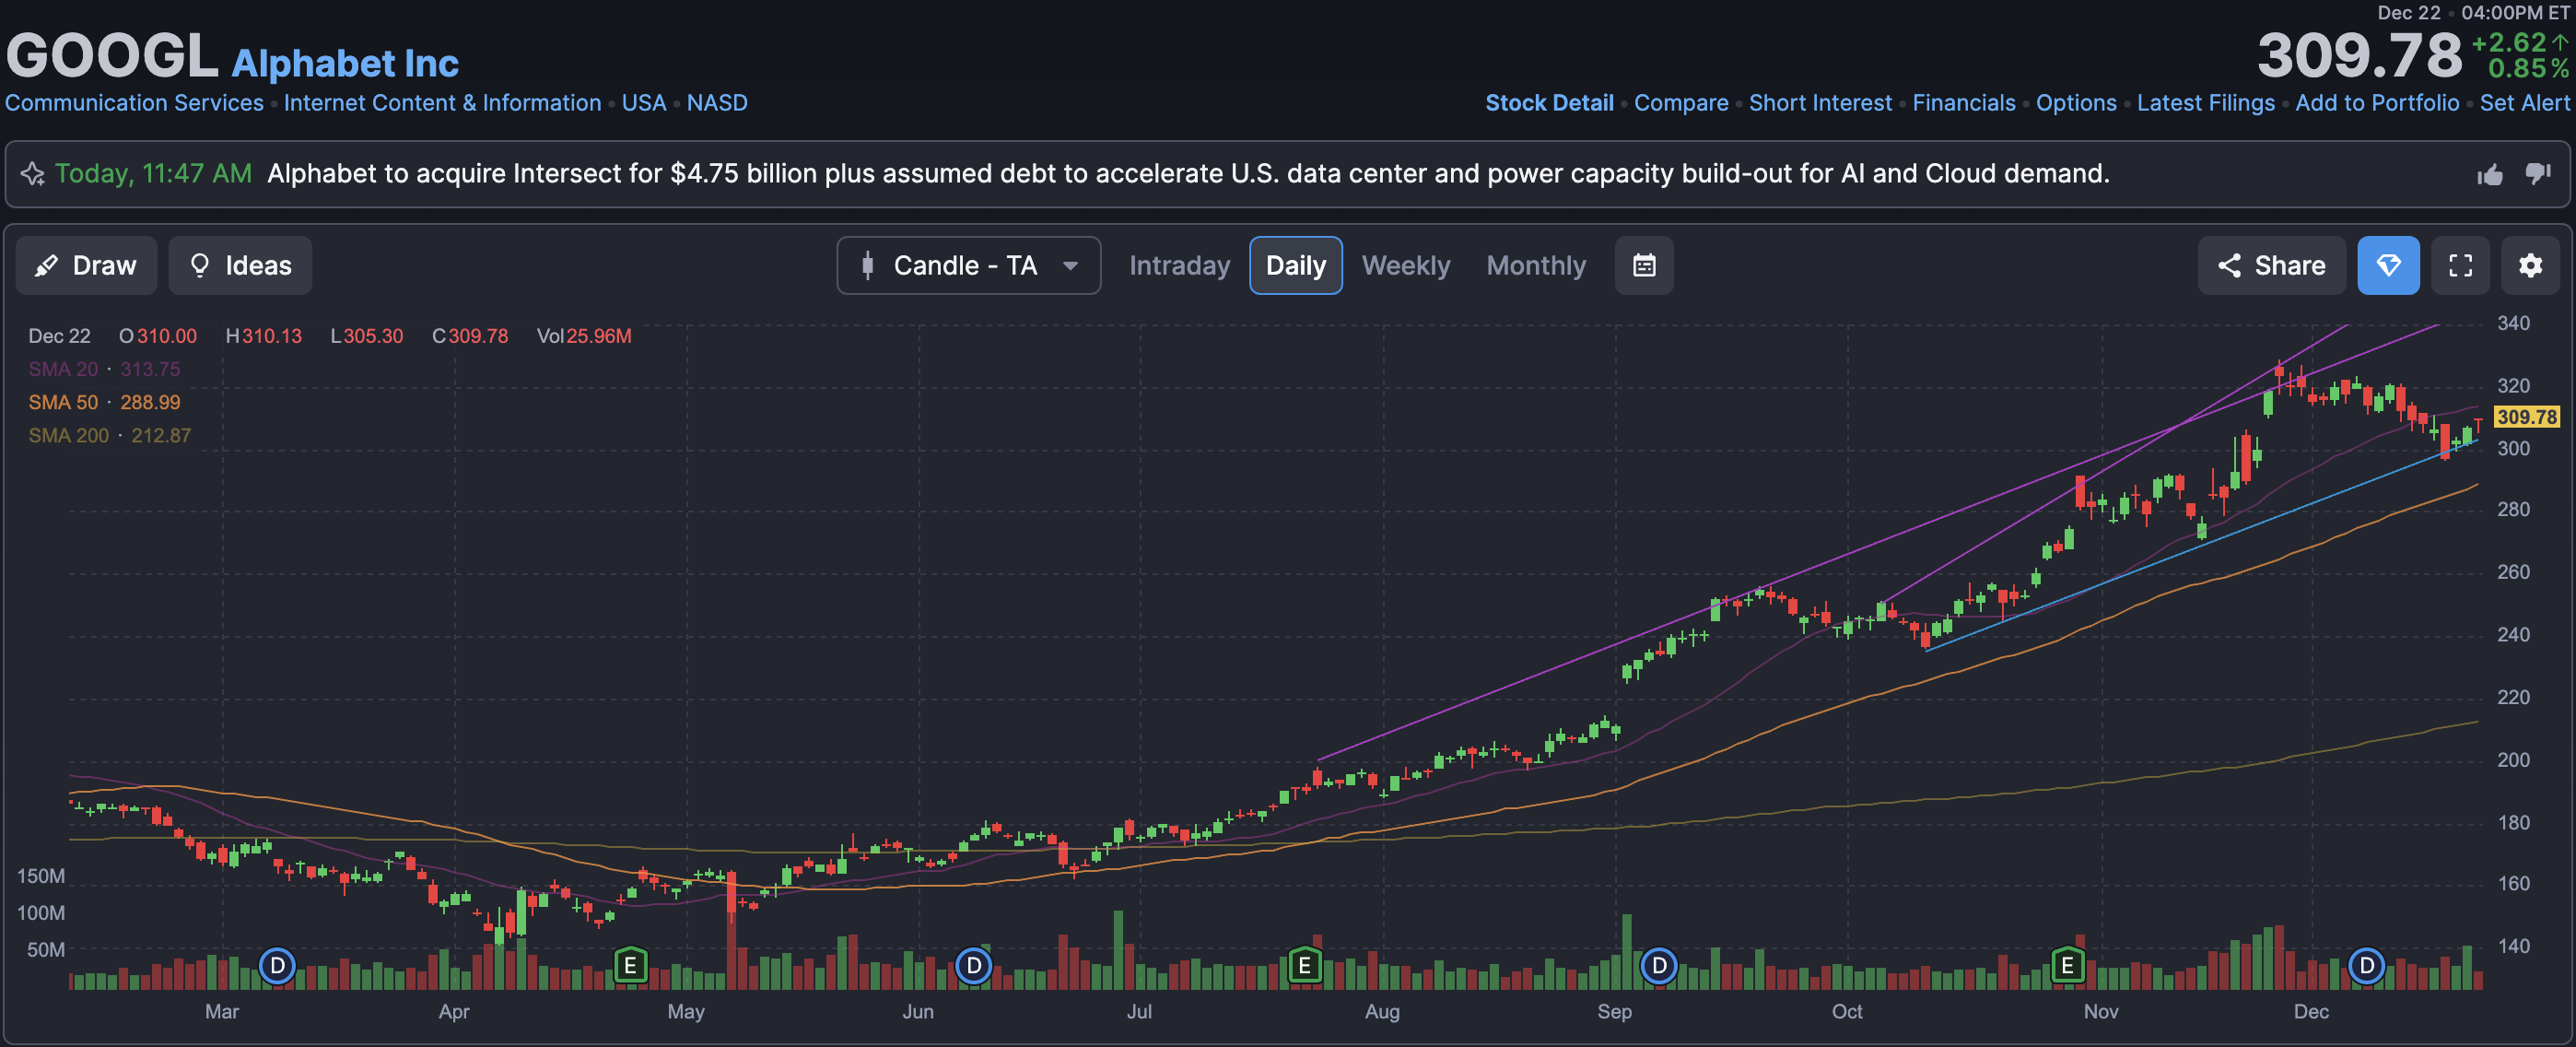Image resolution: width=2576 pixels, height=1047 pixels.
Task: Enter fullscreen chart mode
Action: [x=2460, y=265]
